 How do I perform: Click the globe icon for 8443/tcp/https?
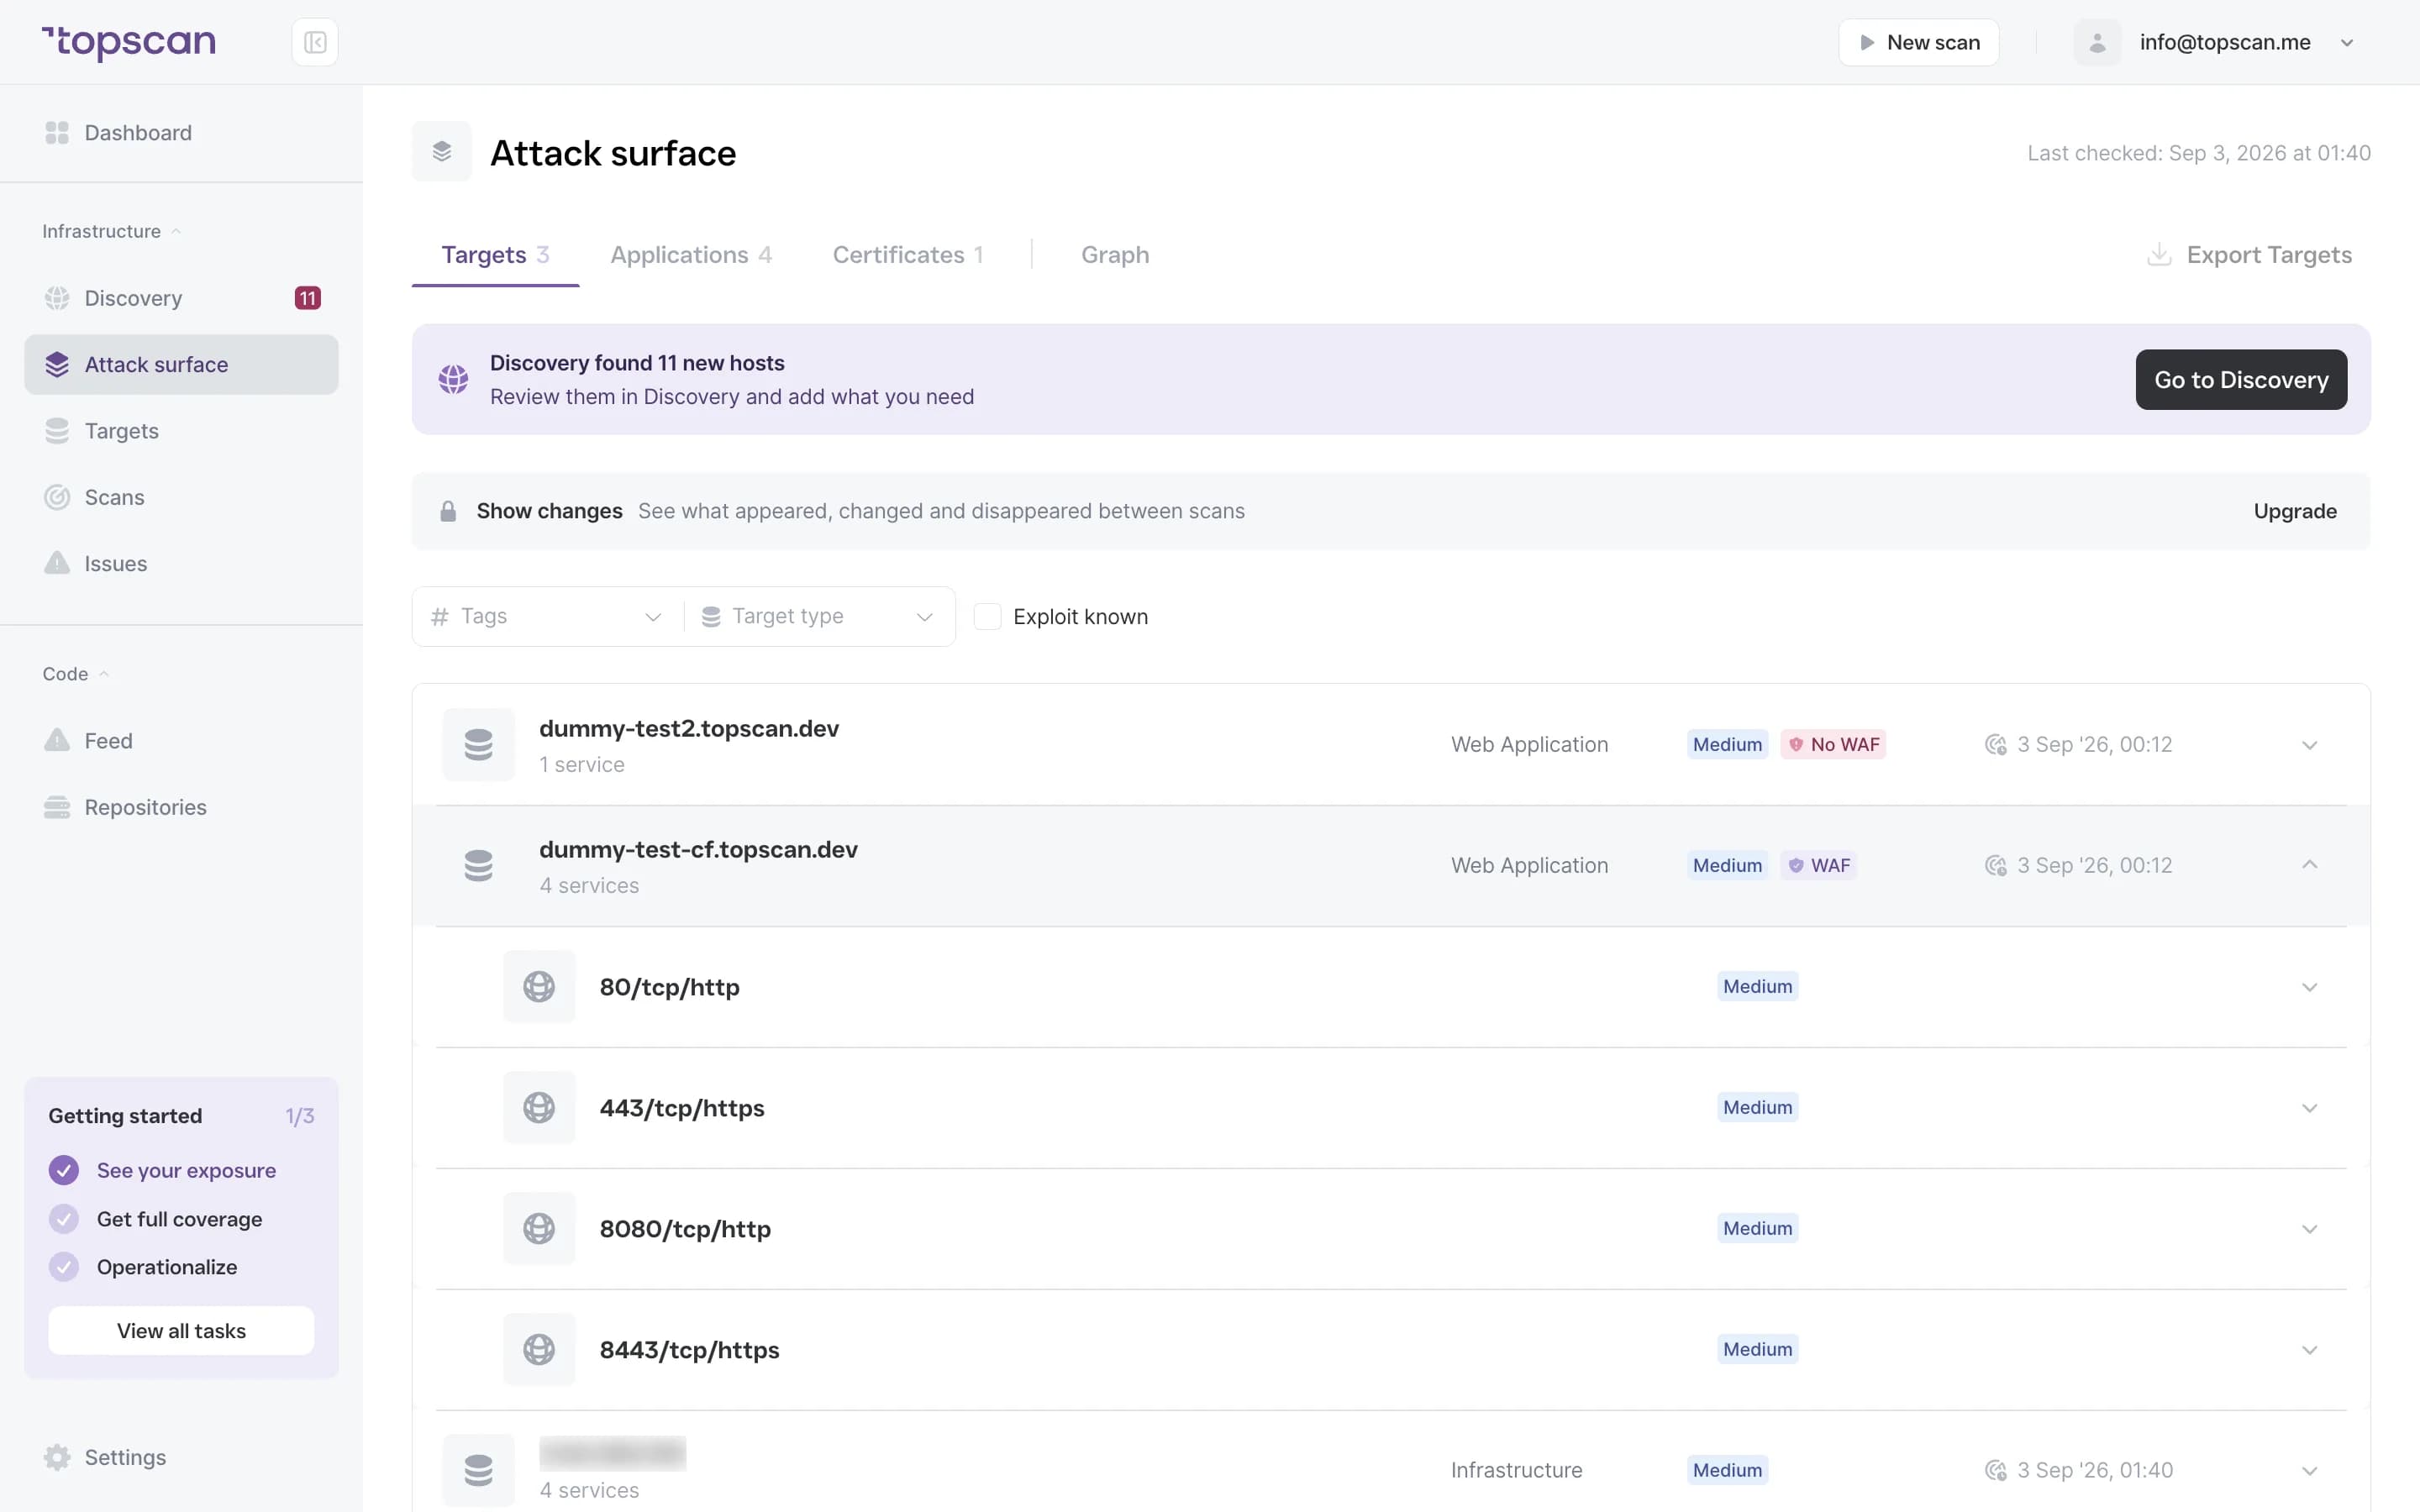click(x=539, y=1350)
